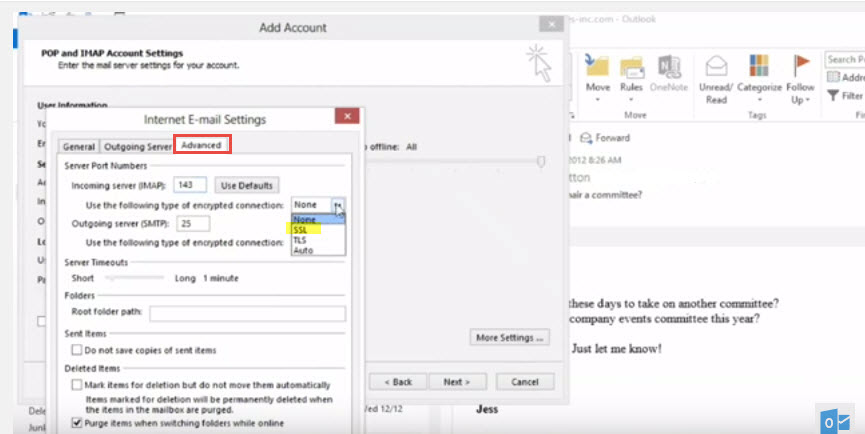
Task: Click the Filter funnel icon in ribbon
Action: [x=833, y=96]
